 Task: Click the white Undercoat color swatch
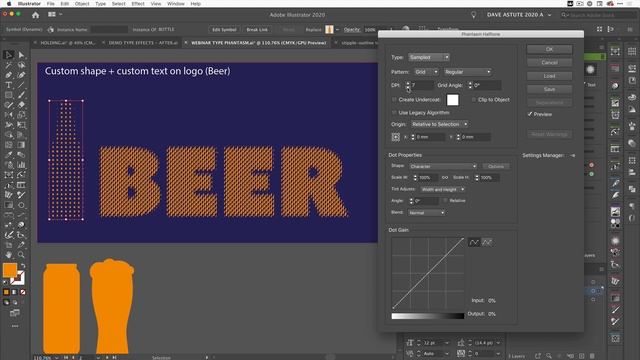[452, 100]
